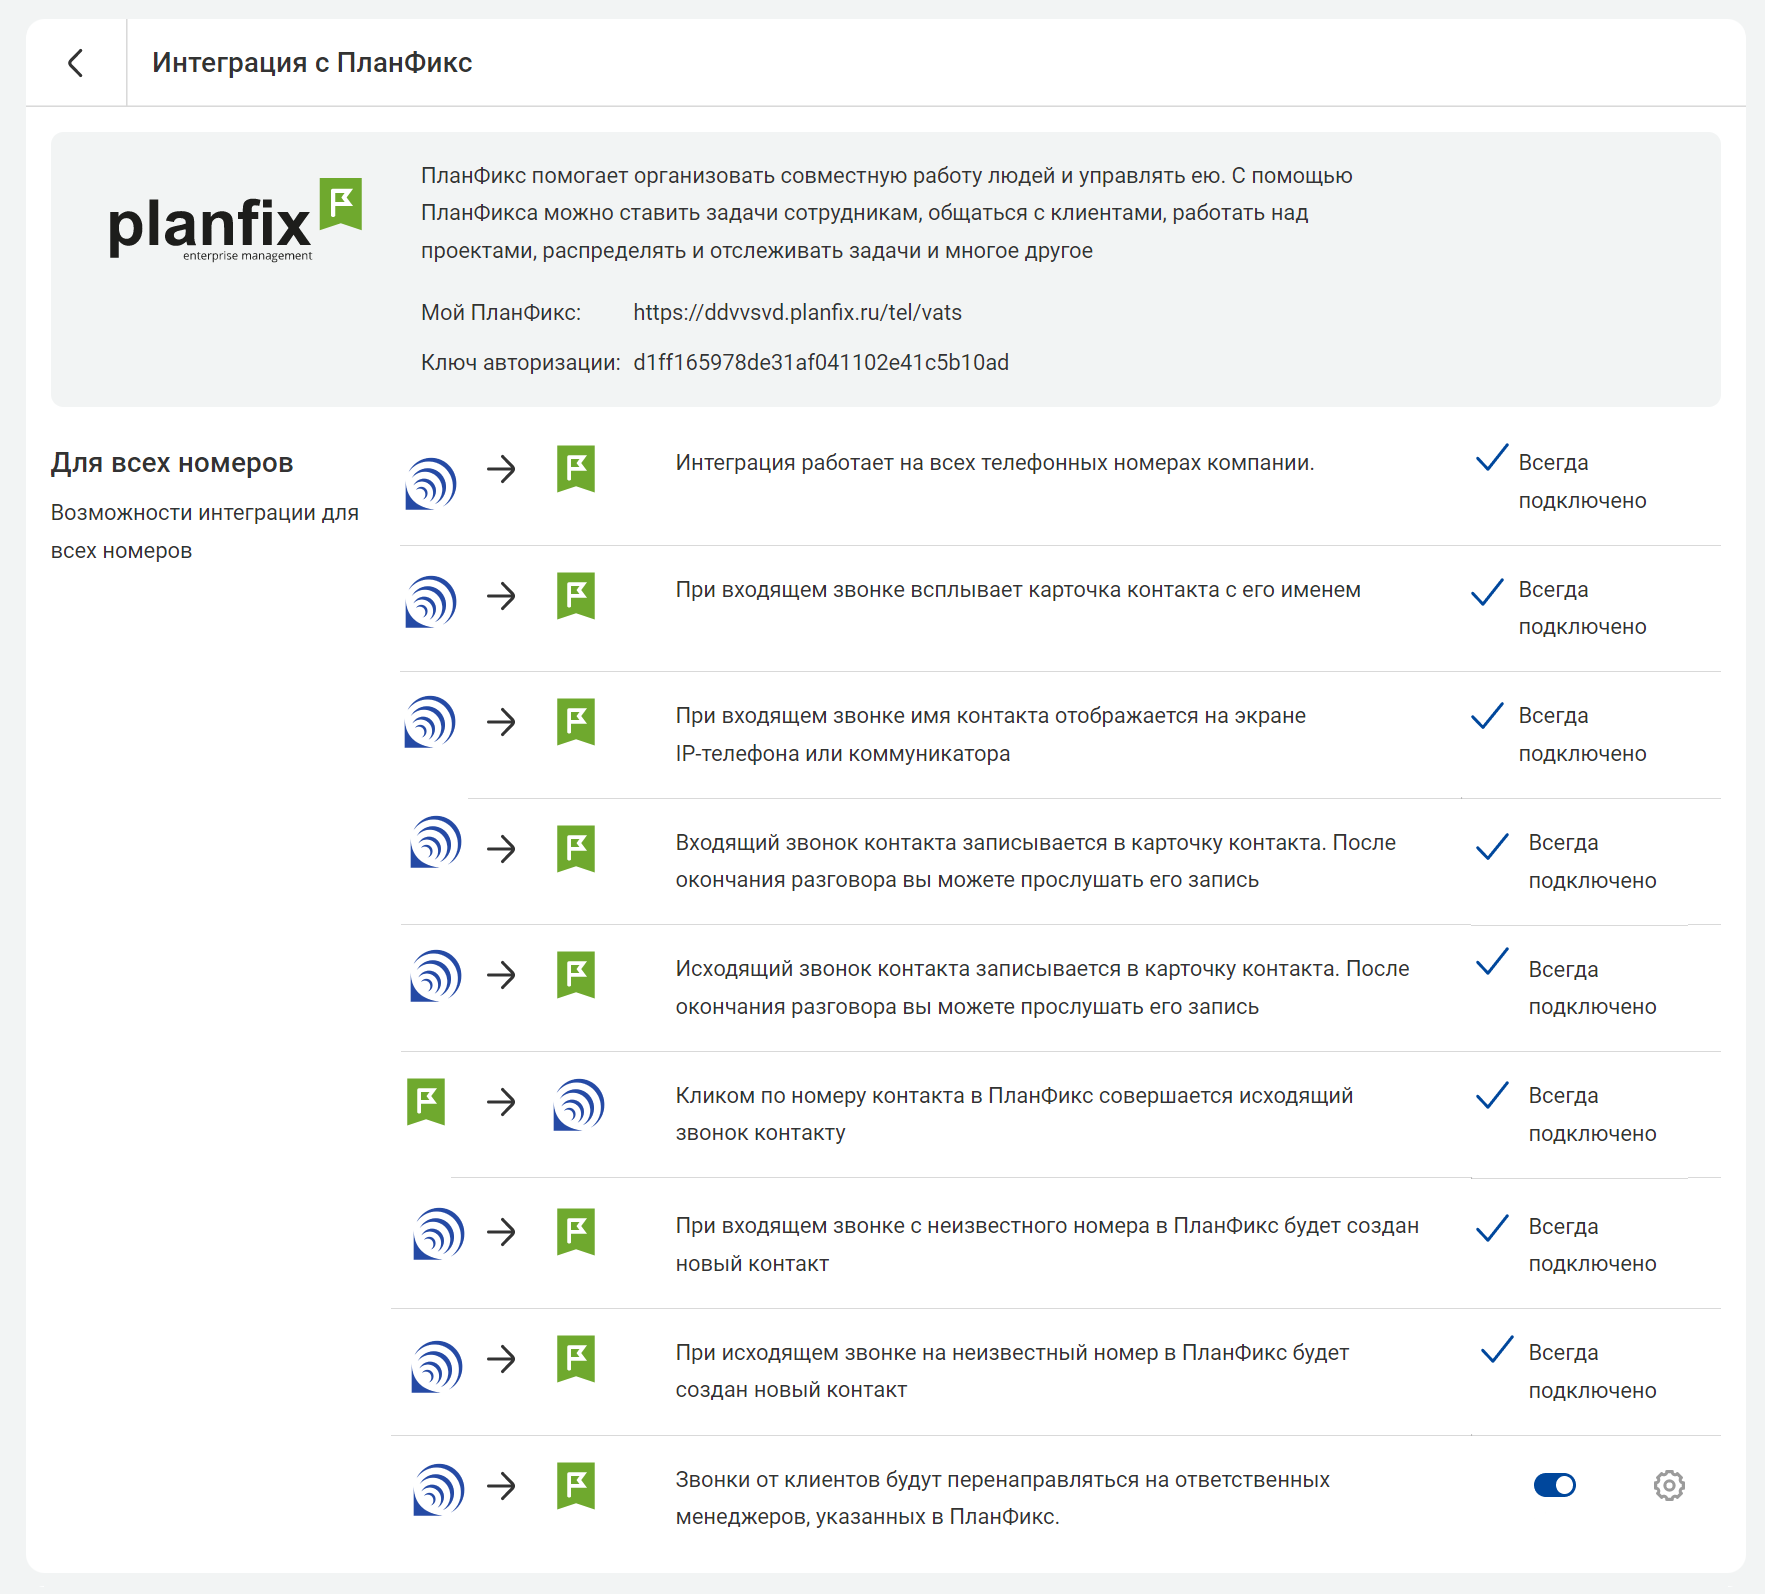Viewport: 1765px width, 1594px height.
Task: Click PlanFix flag in 'на неизвестный номер' row
Action: pos(576,1359)
